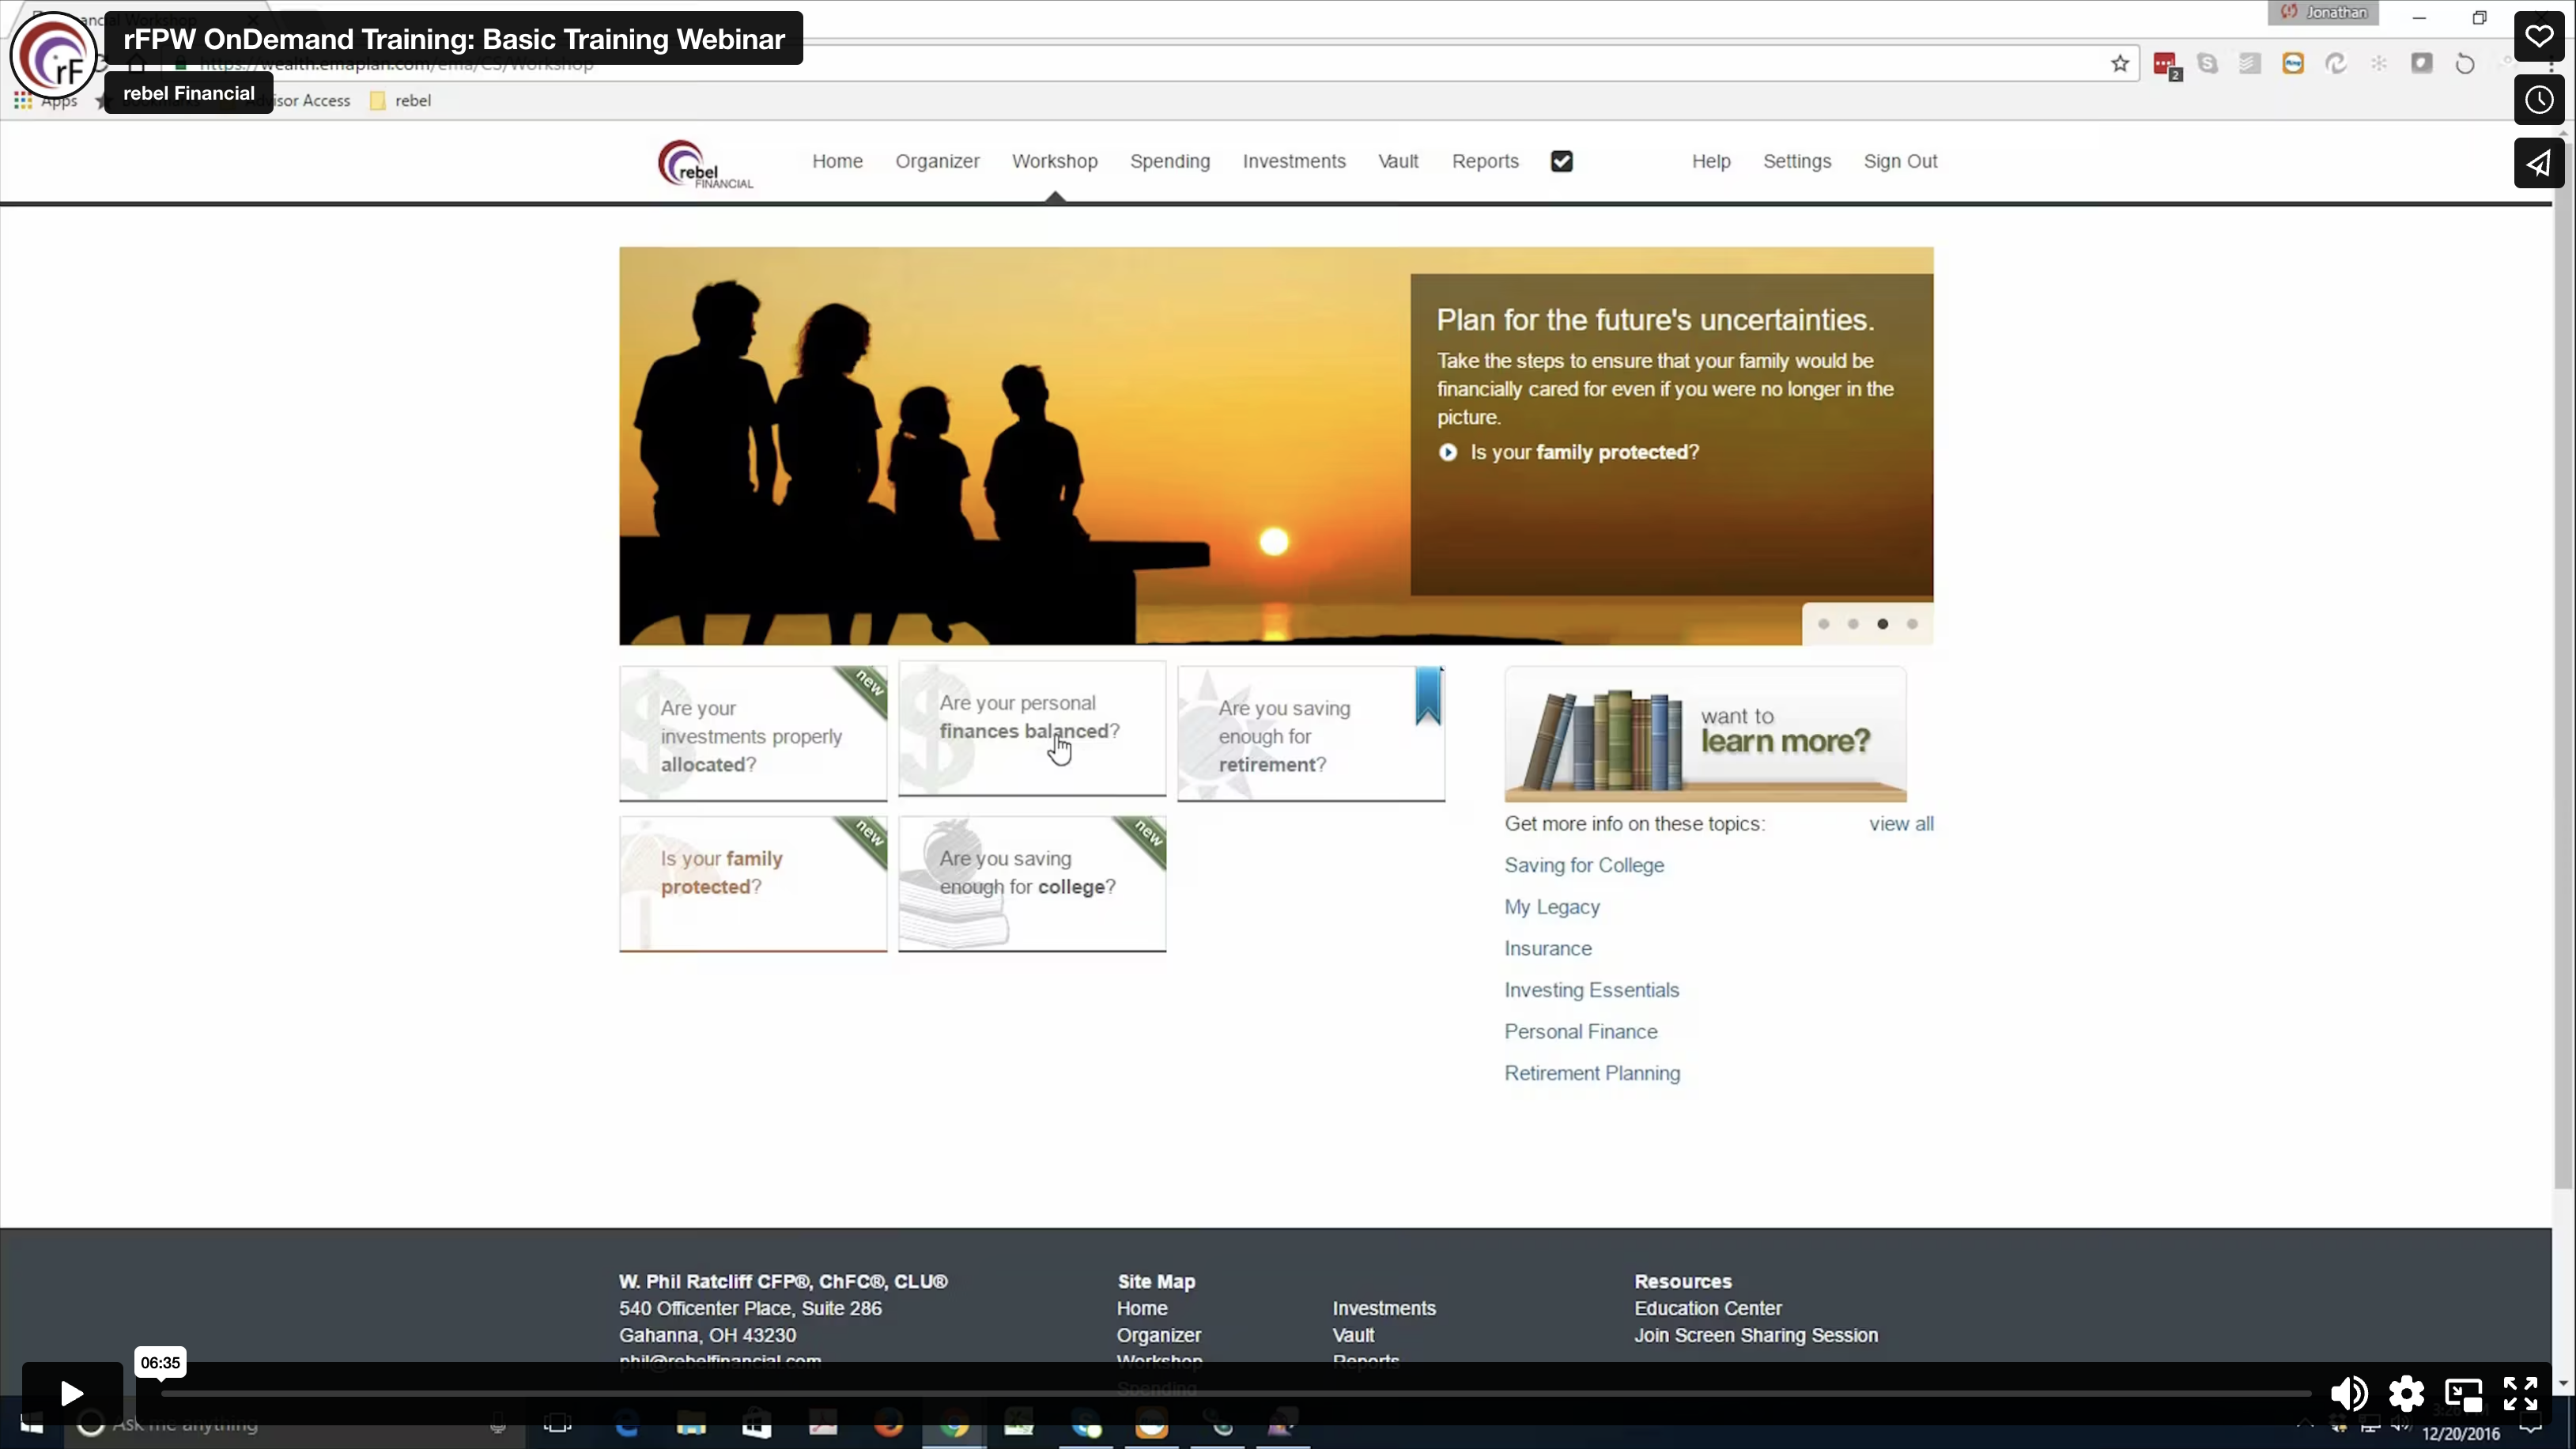Select the first carousel dot
The width and height of the screenshot is (2576, 1449).
1823,624
